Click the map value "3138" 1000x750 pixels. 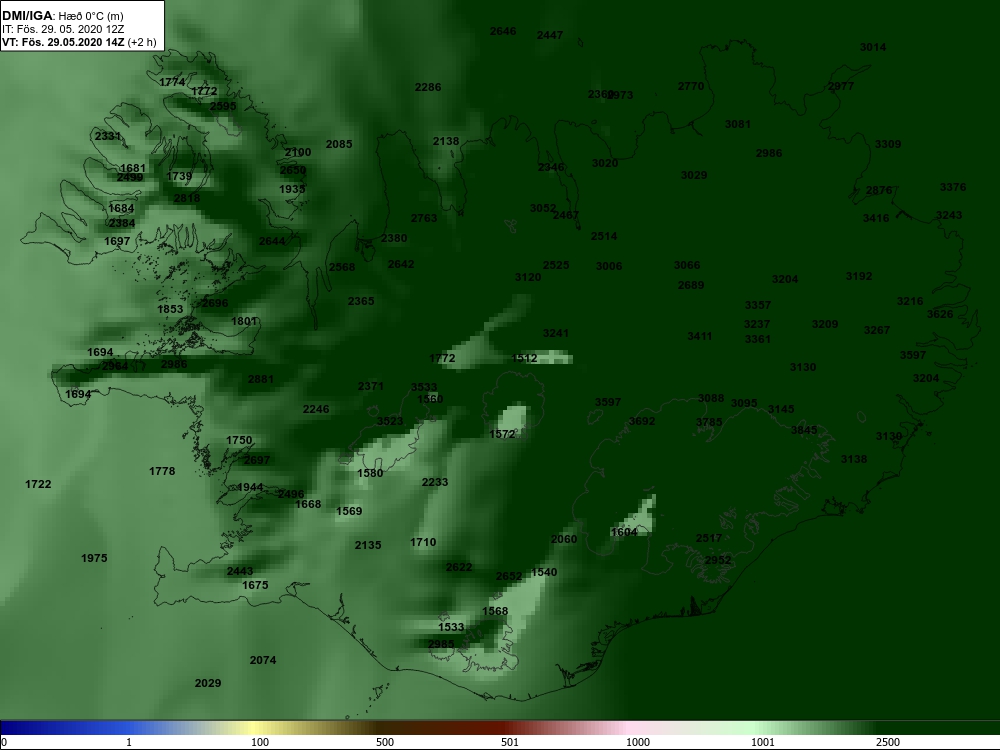(854, 459)
